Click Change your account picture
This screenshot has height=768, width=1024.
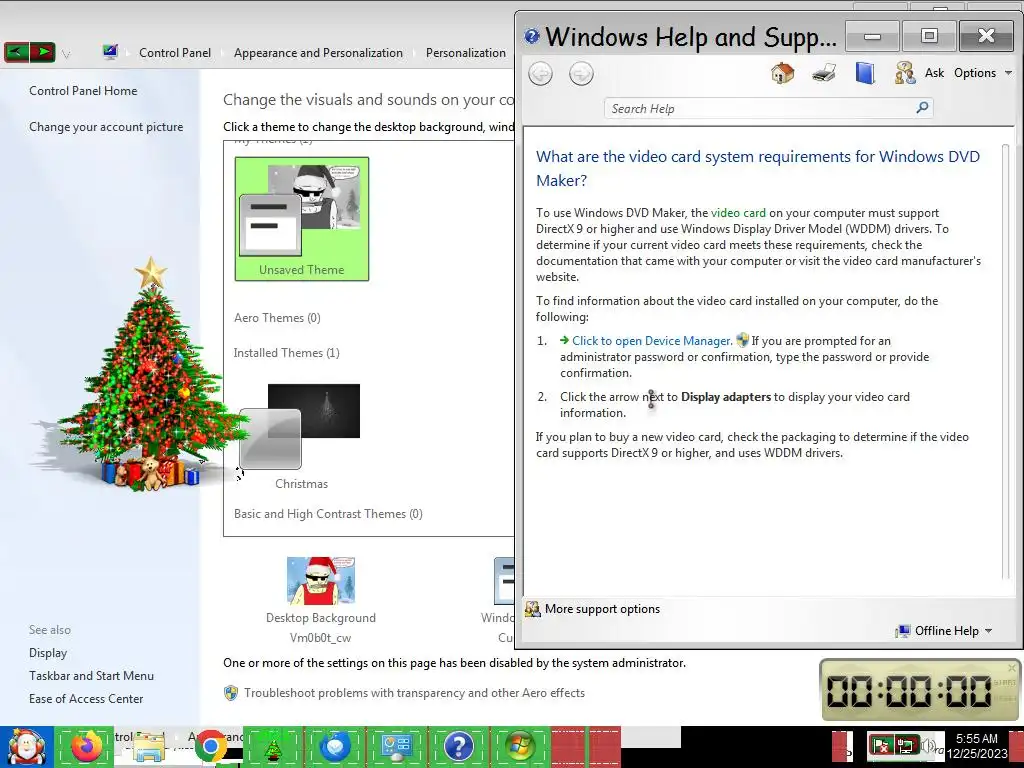(106, 127)
